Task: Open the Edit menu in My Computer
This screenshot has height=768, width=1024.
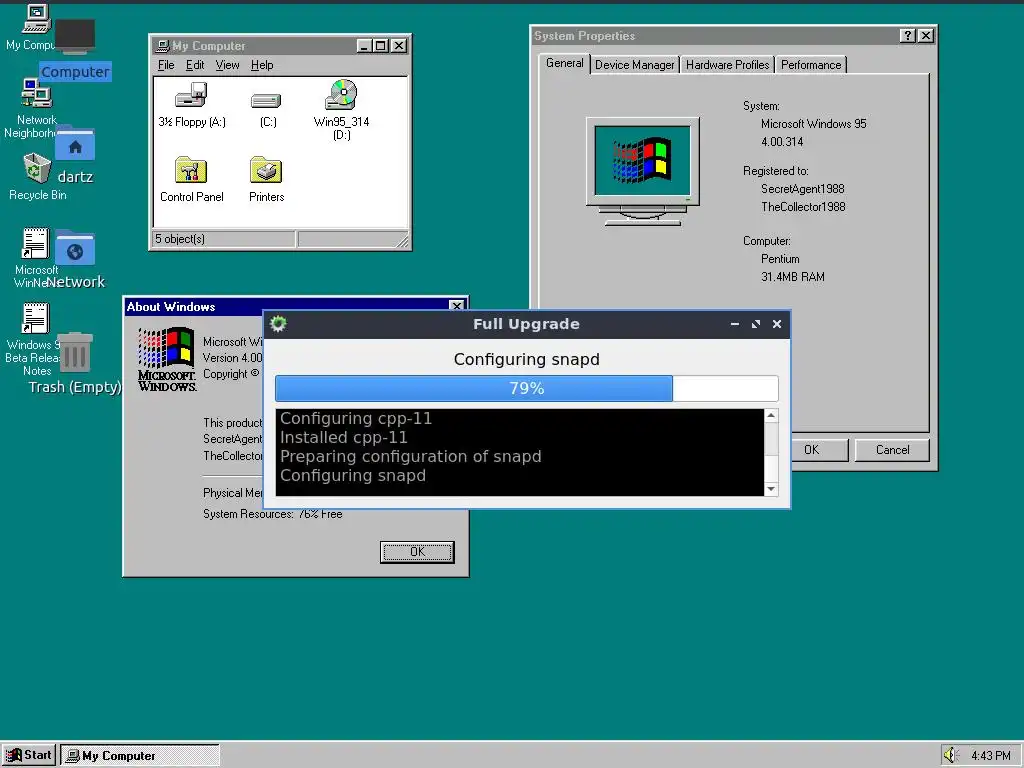Action: coord(195,65)
